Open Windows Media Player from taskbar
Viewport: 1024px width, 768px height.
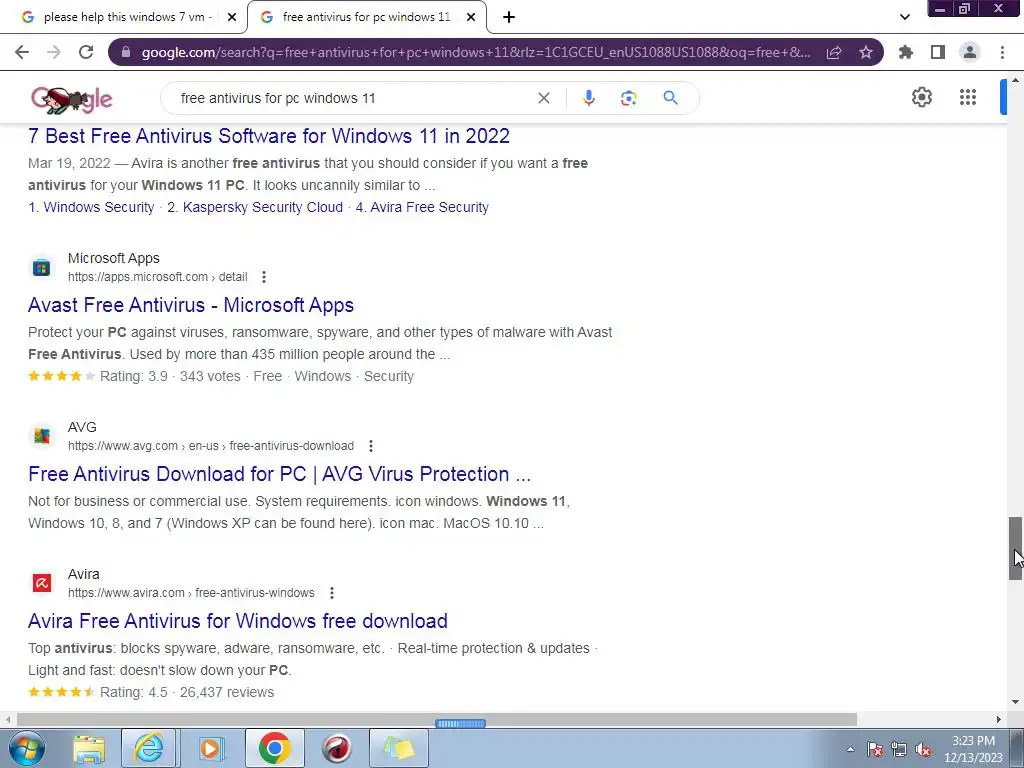(210, 748)
